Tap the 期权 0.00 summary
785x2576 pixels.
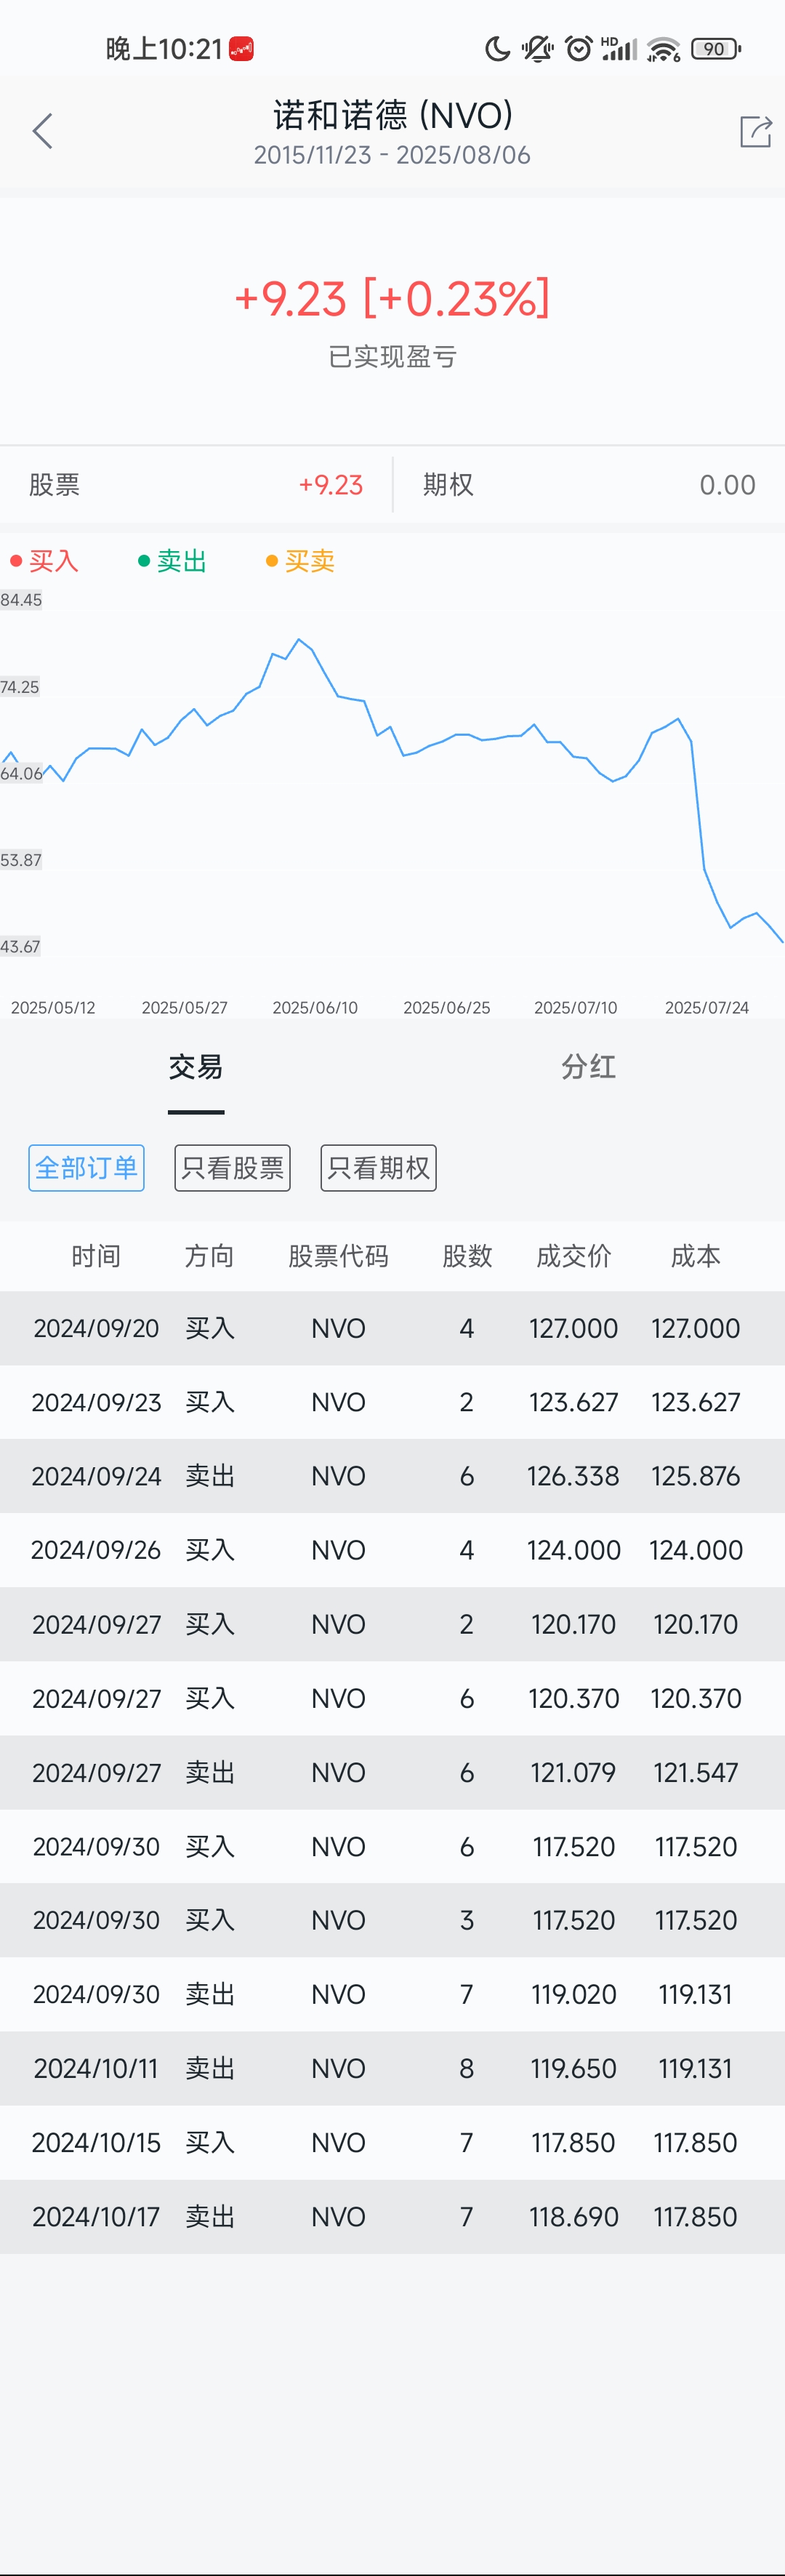point(589,485)
